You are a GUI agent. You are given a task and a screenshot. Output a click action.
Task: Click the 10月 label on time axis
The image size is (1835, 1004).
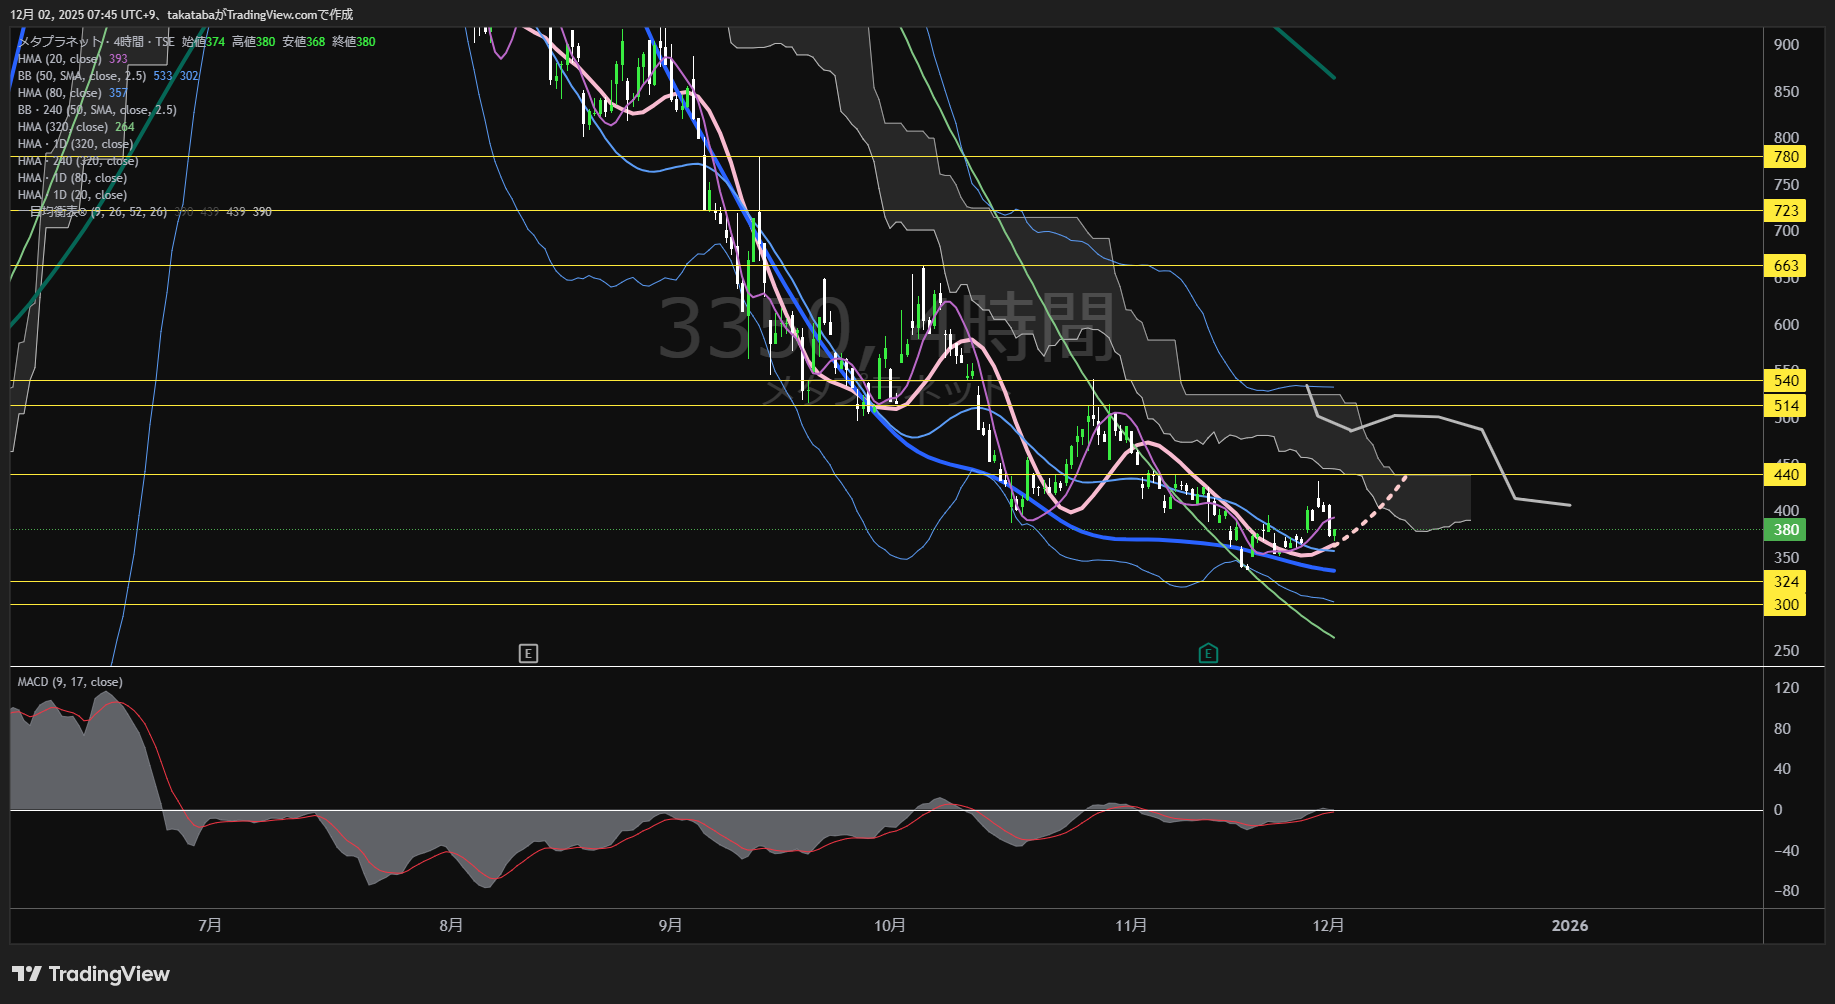pyautogui.click(x=889, y=926)
